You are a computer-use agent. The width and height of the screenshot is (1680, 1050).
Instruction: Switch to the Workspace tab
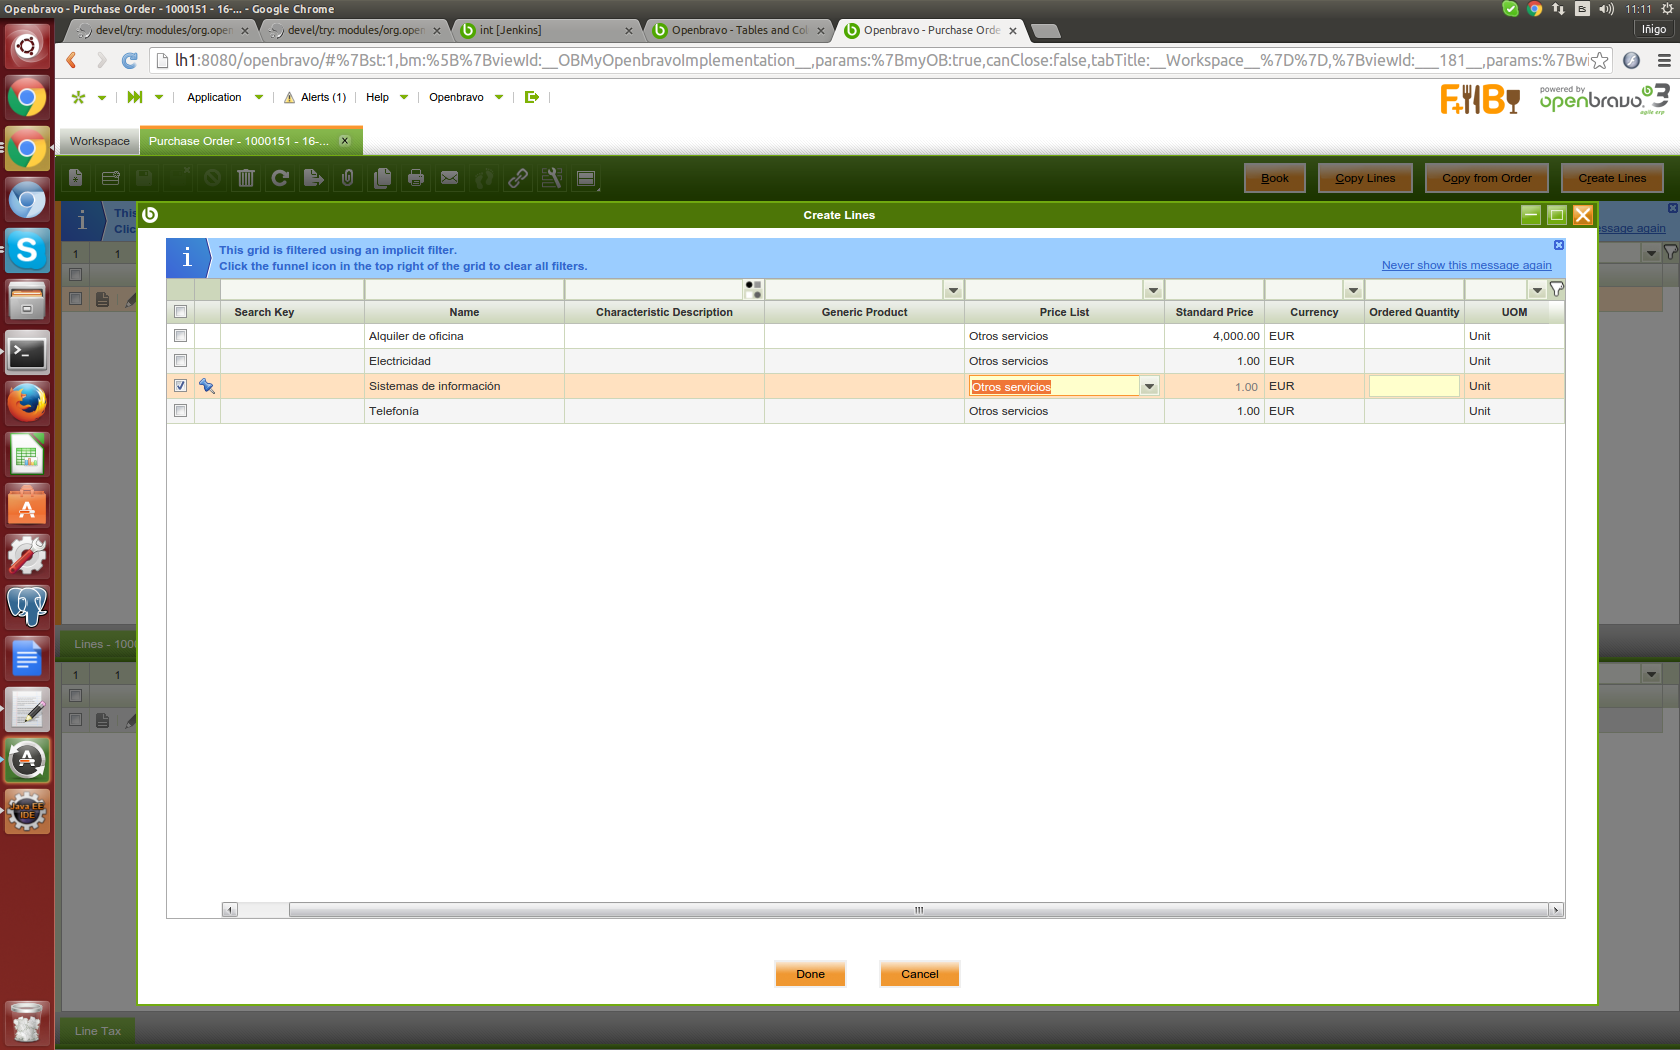100,141
